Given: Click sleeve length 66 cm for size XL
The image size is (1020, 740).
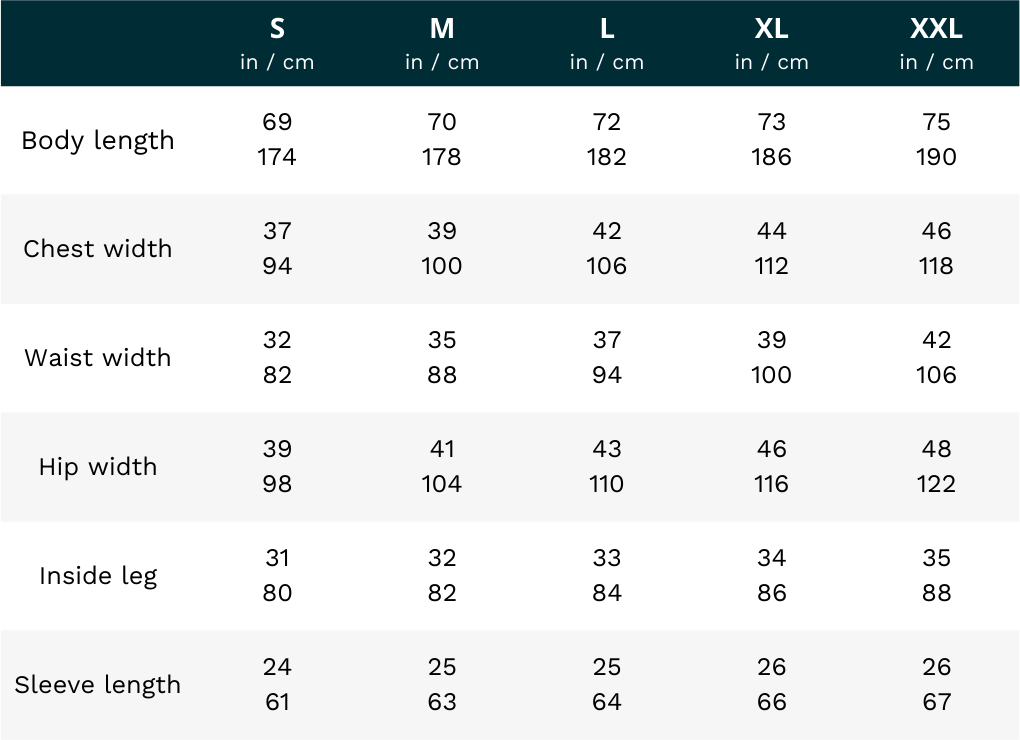Looking at the screenshot, I should 771,702.
